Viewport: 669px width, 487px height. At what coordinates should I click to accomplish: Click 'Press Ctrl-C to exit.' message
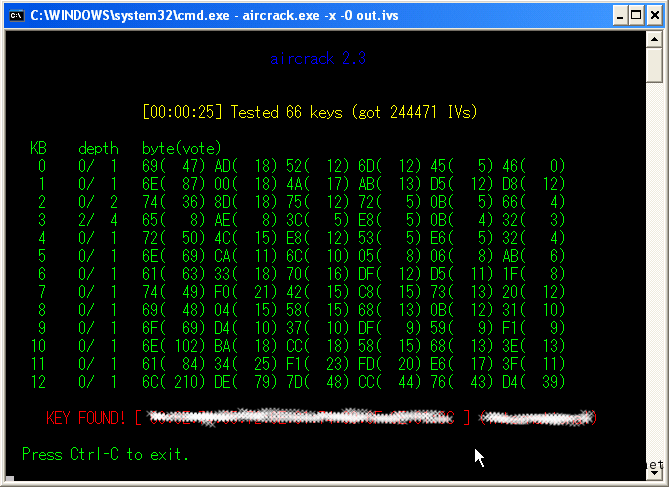point(105,454)
